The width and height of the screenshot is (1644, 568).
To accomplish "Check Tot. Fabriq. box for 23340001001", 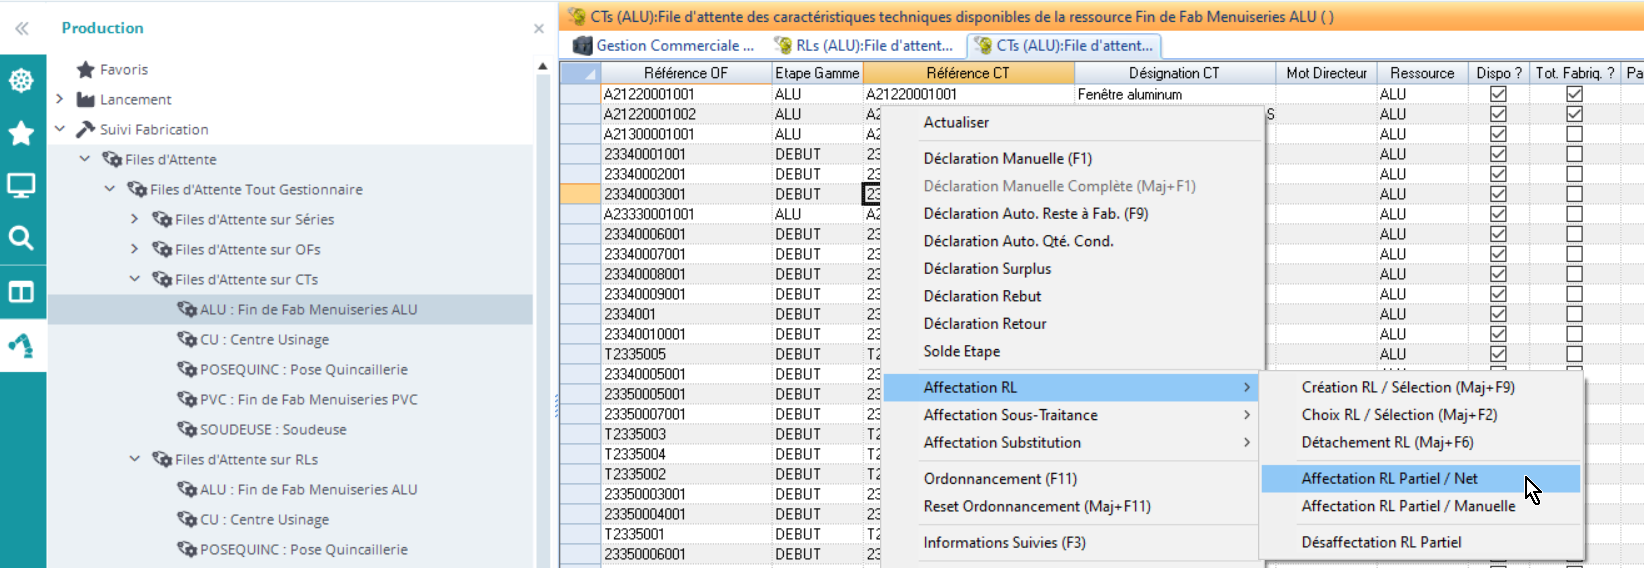I will pyautogui.click(x=1574, y=154).
